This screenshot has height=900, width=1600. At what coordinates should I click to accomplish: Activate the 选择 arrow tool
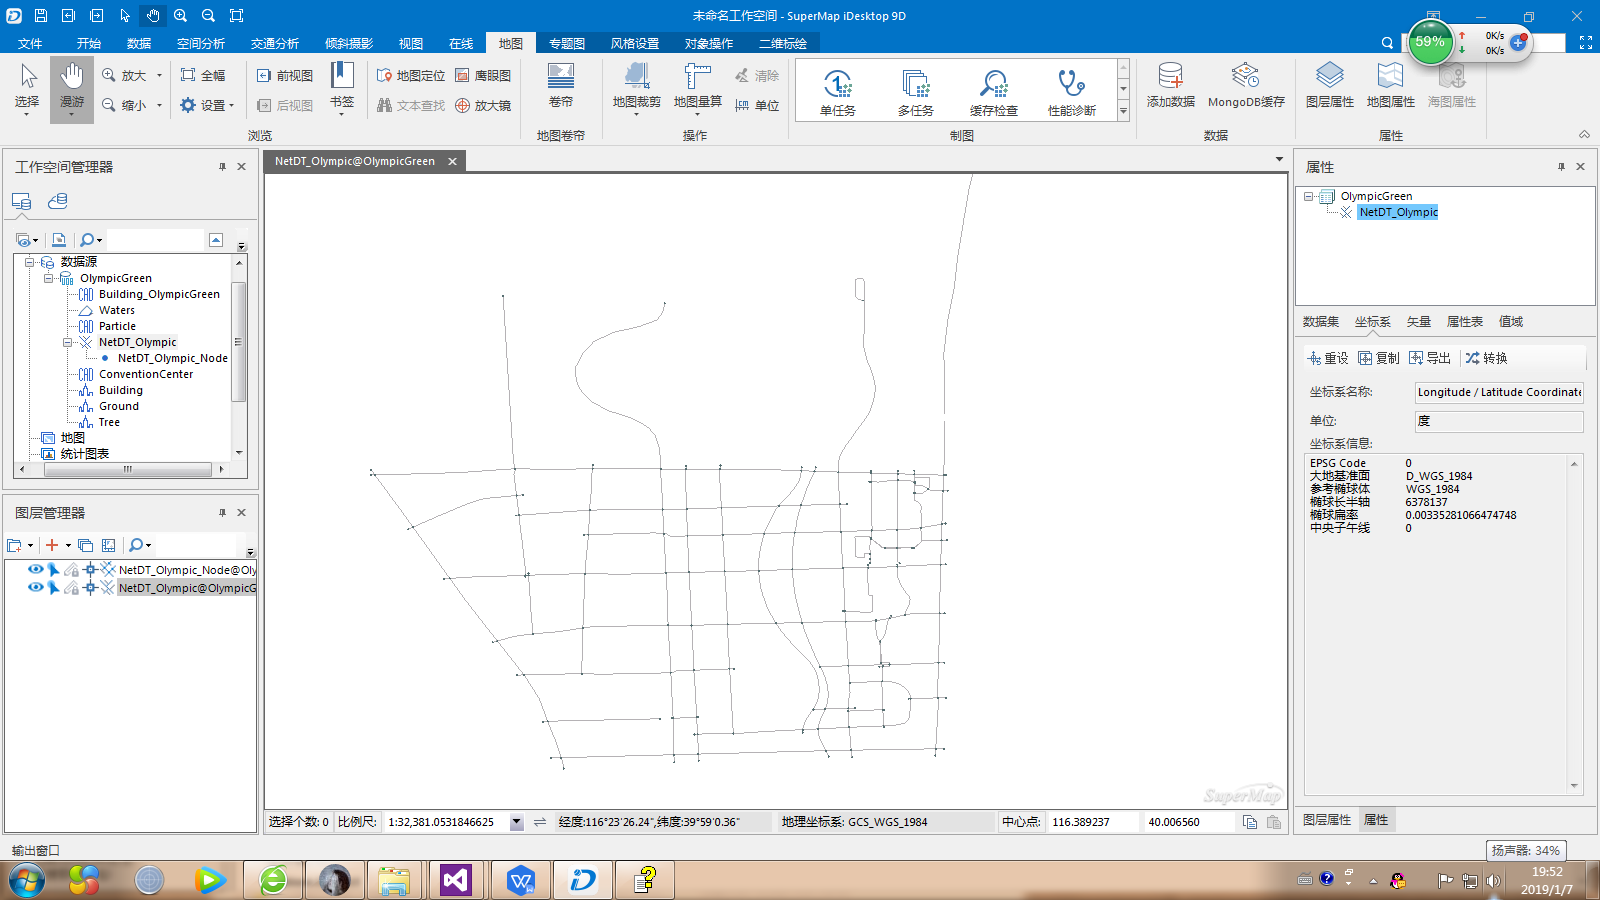(x=27, y=88)
